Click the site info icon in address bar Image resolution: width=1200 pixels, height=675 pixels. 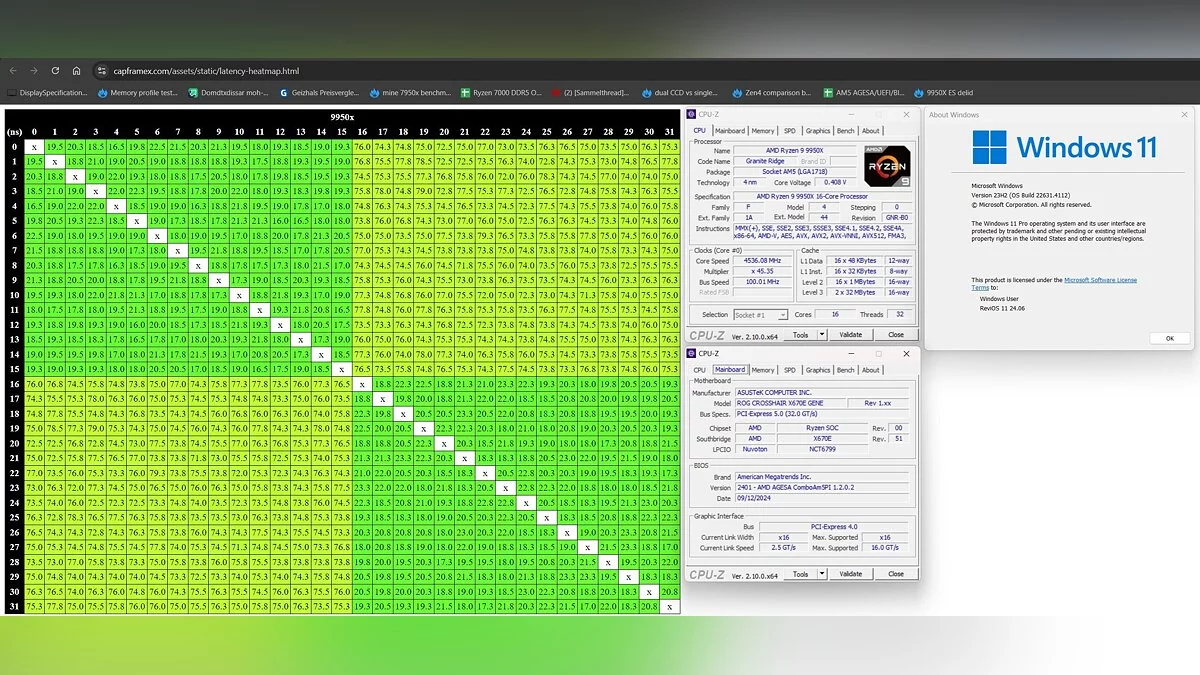coord(101,71)
